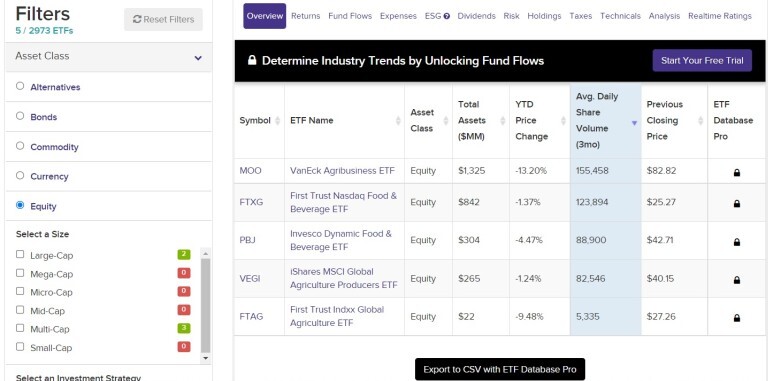Open the VanEck Agribusiness ETF link
The width and height of the screenshot is (773, 381).
[x=342, y=171]
